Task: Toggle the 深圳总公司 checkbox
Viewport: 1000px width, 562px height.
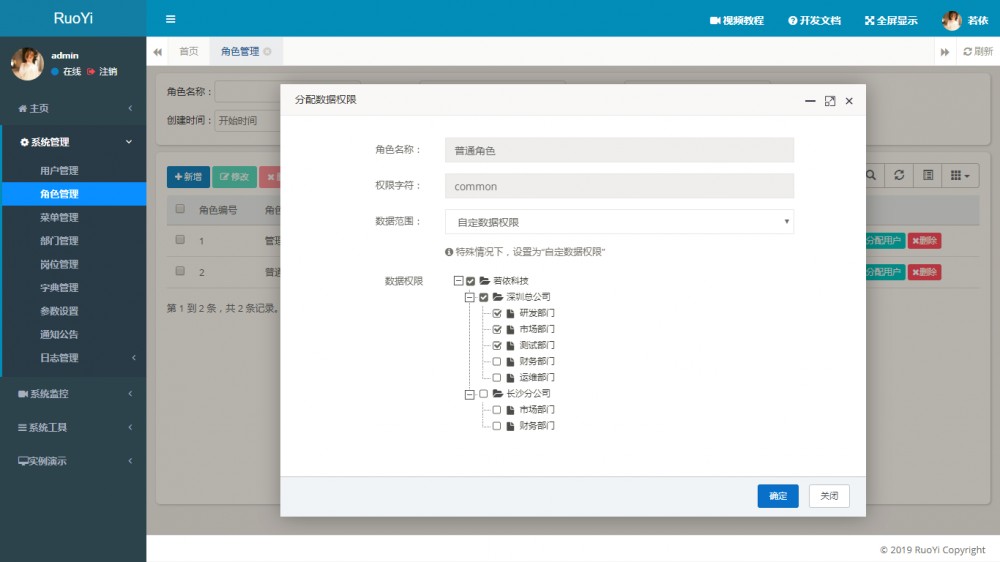Action: (x=483, y=297)
